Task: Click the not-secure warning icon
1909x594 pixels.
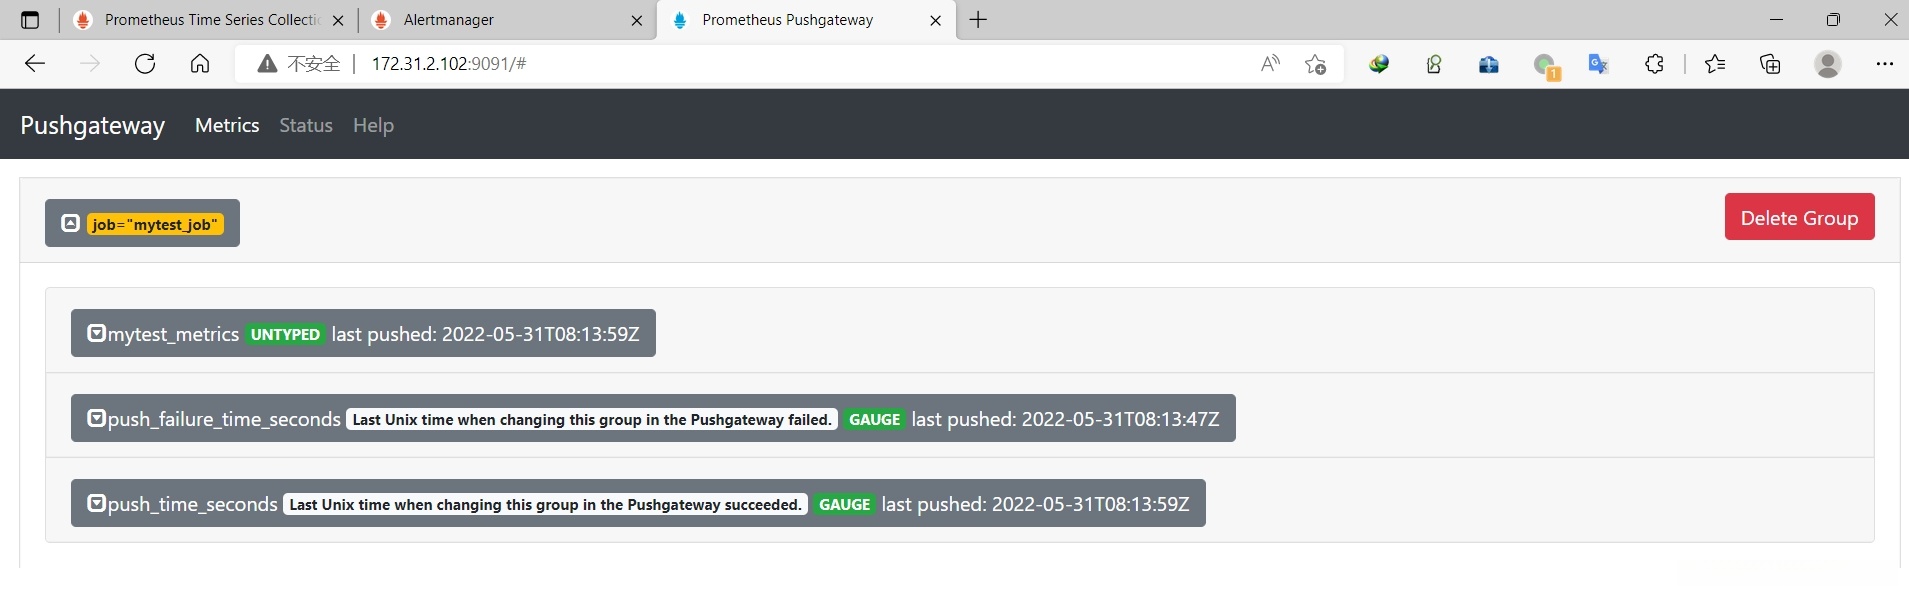Action: (x=267, y=64)
